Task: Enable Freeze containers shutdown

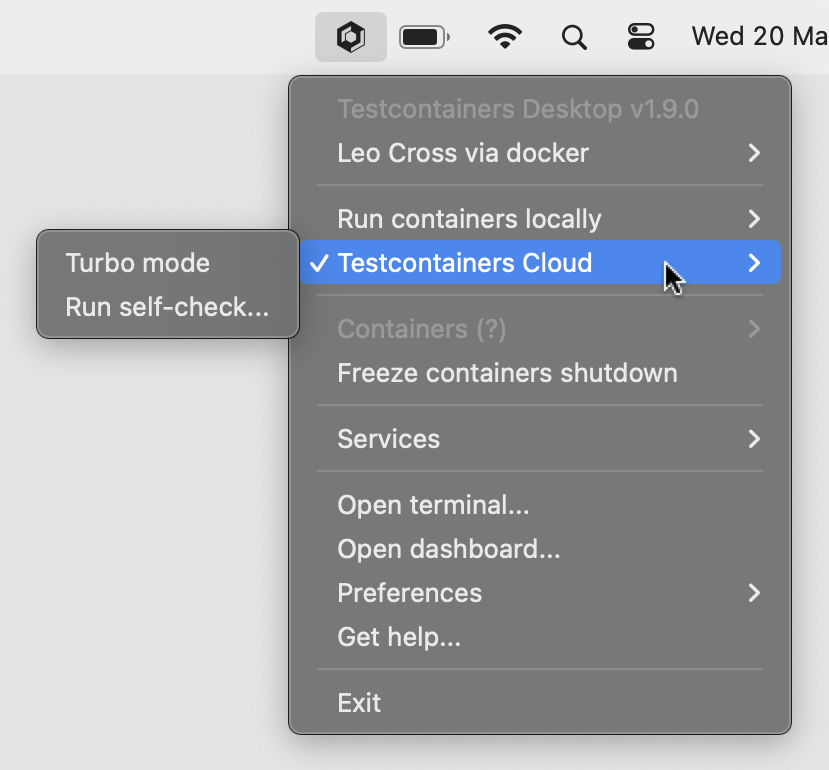Action: click(507, 373)
